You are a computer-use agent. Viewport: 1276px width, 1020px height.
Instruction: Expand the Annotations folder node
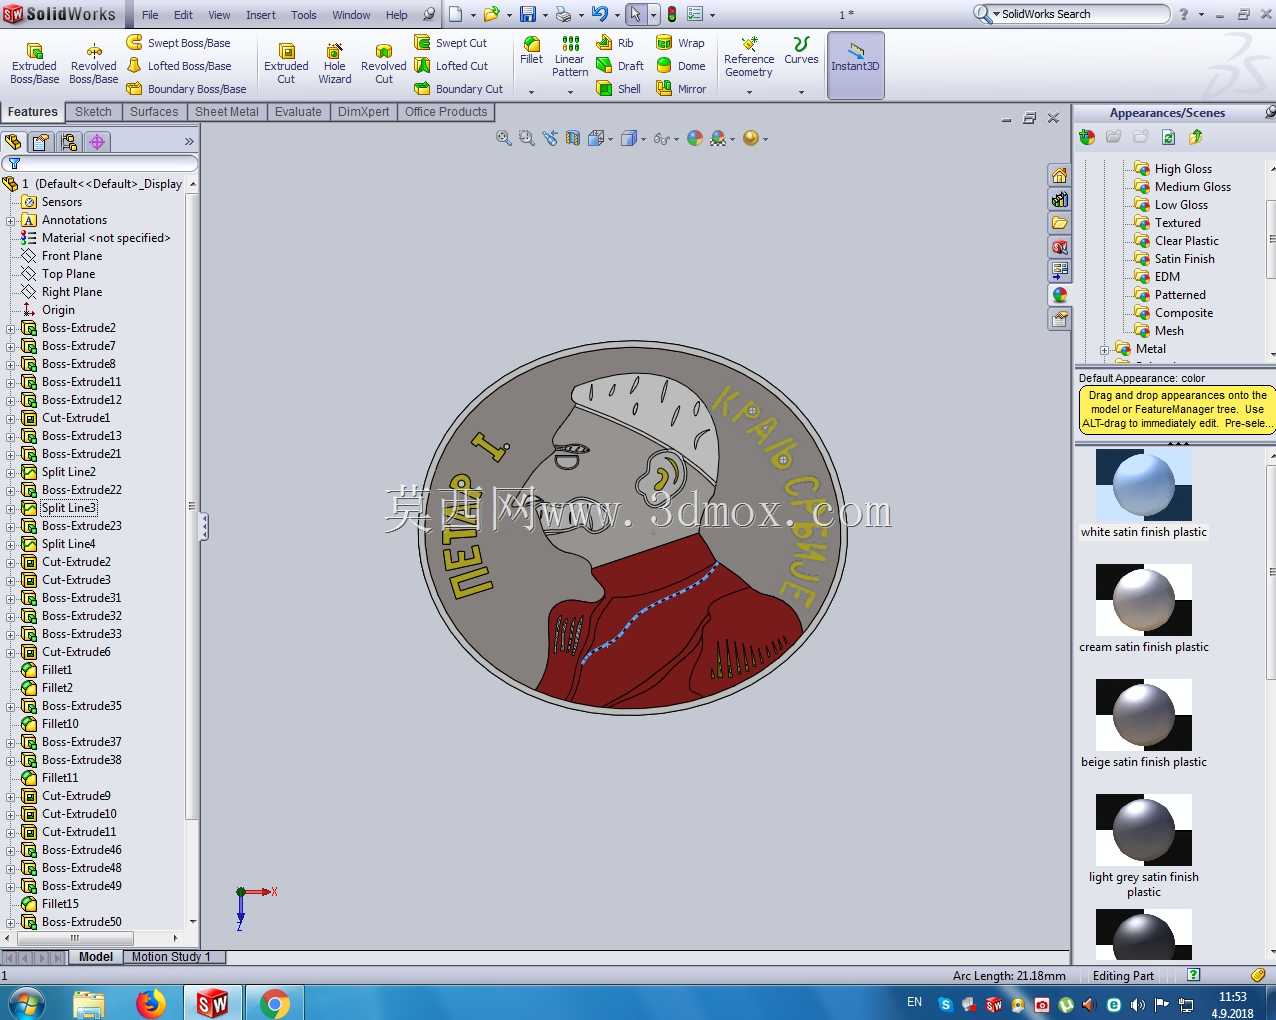pos(11,220)
